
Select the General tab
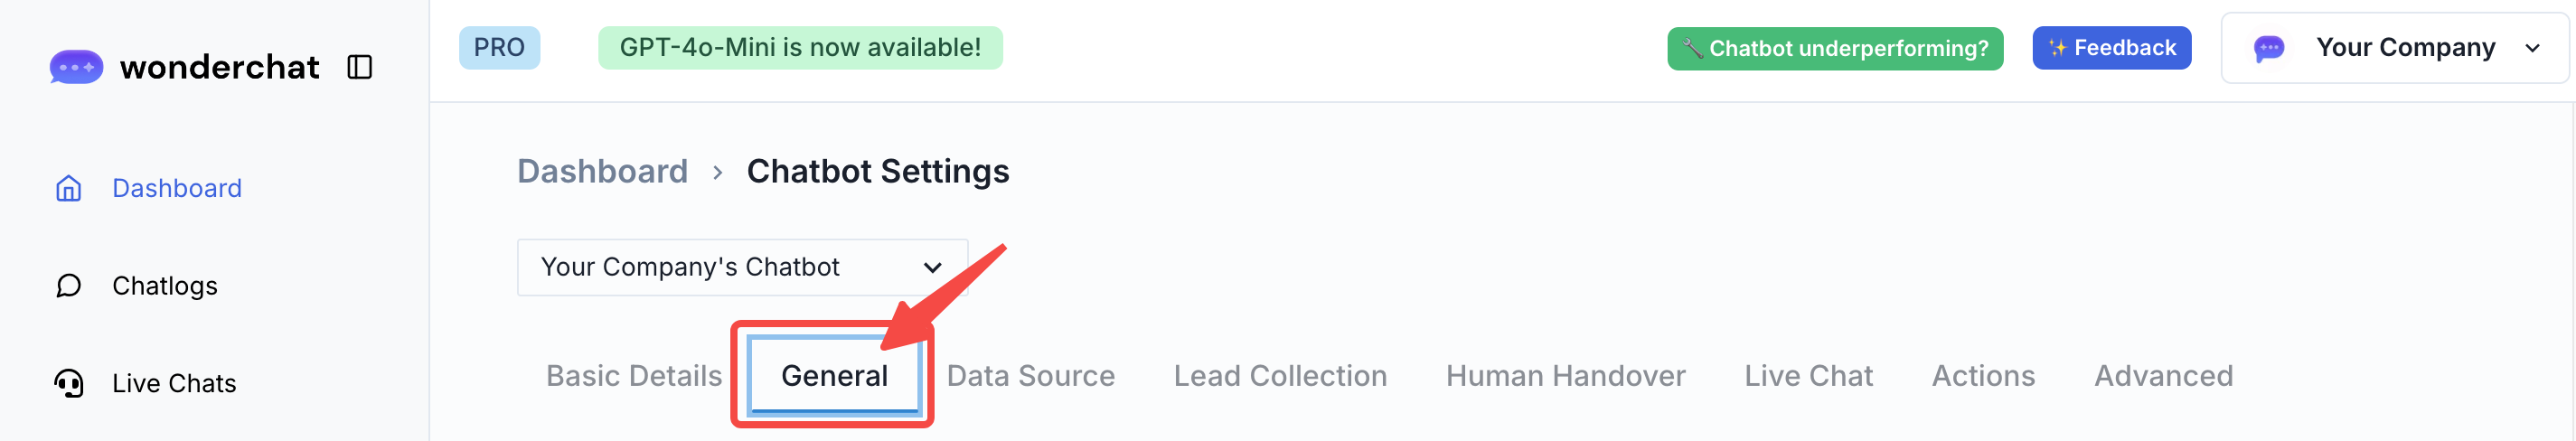[833, 376]
